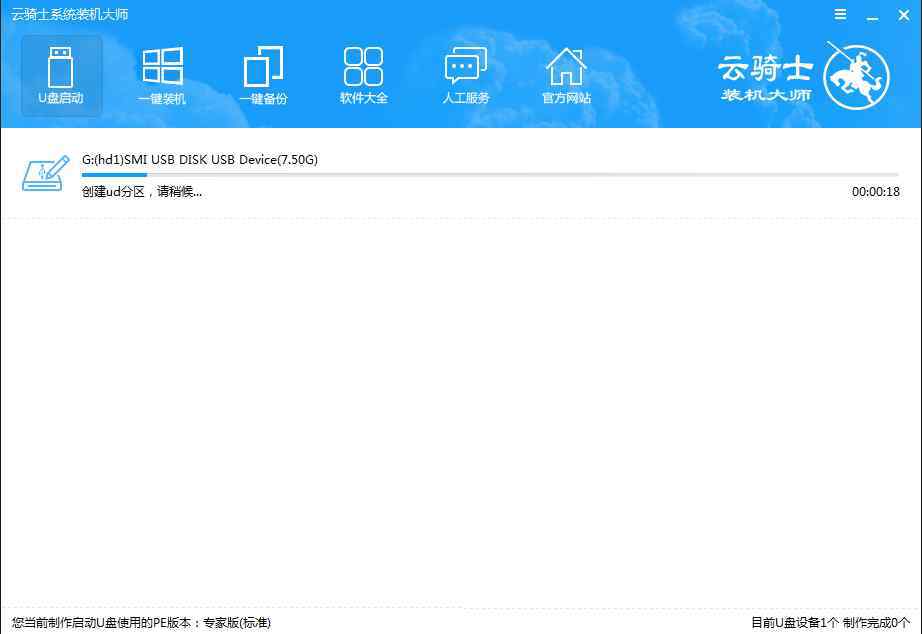Image resolution: width=922 pixels, height=634 pixels.
Task: Click the 00:00:18 elapsed timer
Action: pos(875,192)
